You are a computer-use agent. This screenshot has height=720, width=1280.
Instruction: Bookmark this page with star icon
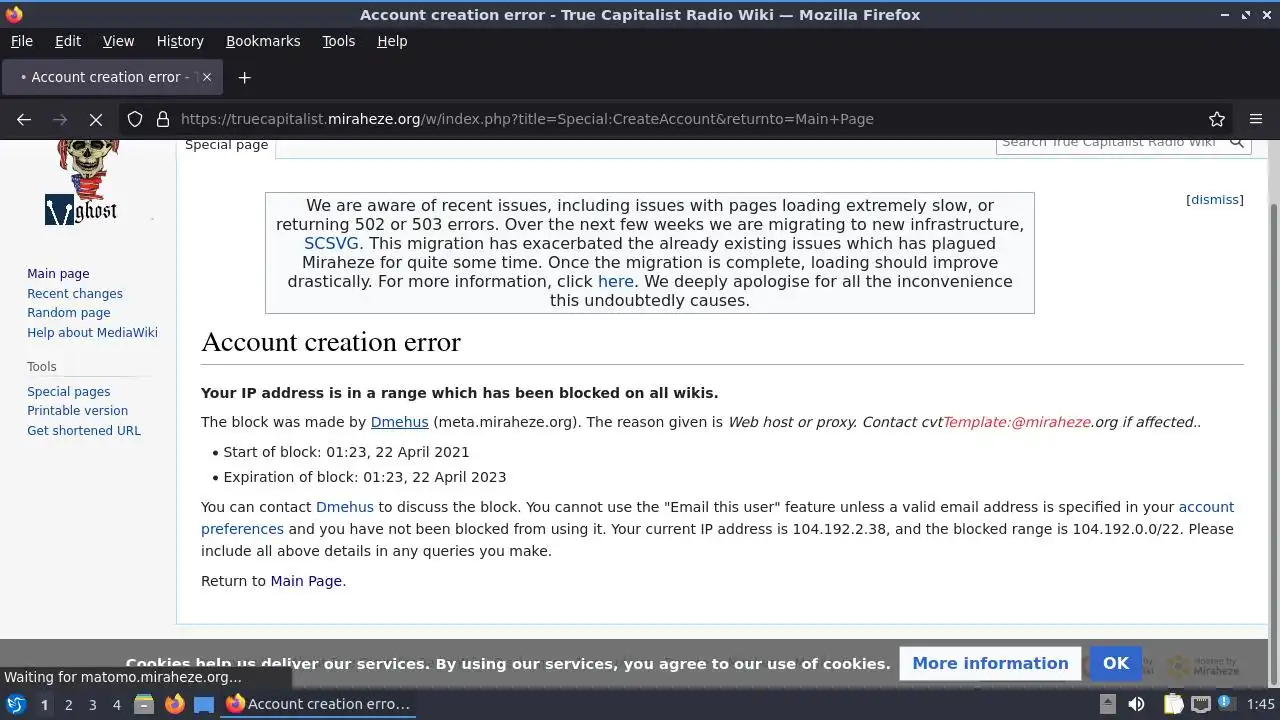click(1217, 119)
